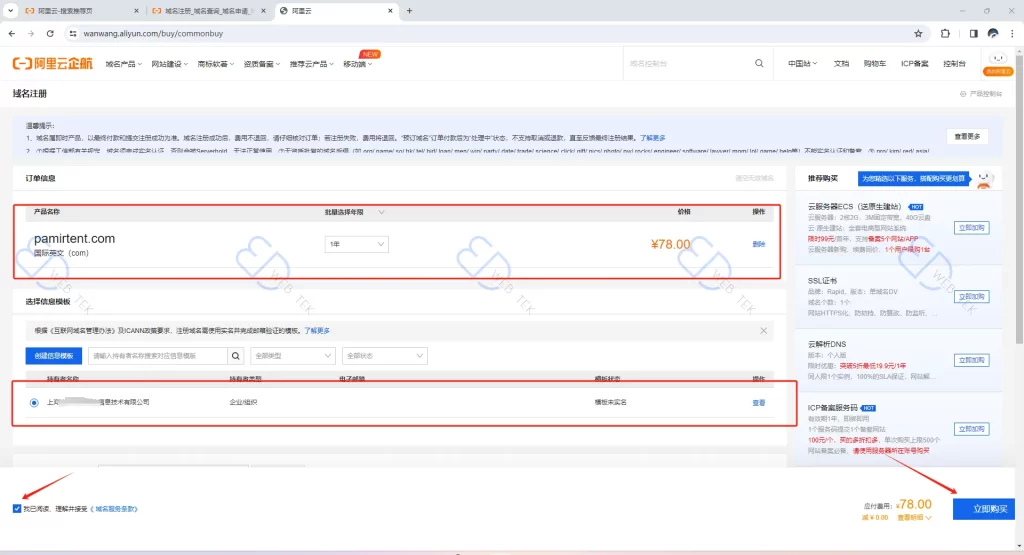Click the 立即购买 buy now button
The width and height of the screenshot is (1024, 555).
click(x=984, y=509)
